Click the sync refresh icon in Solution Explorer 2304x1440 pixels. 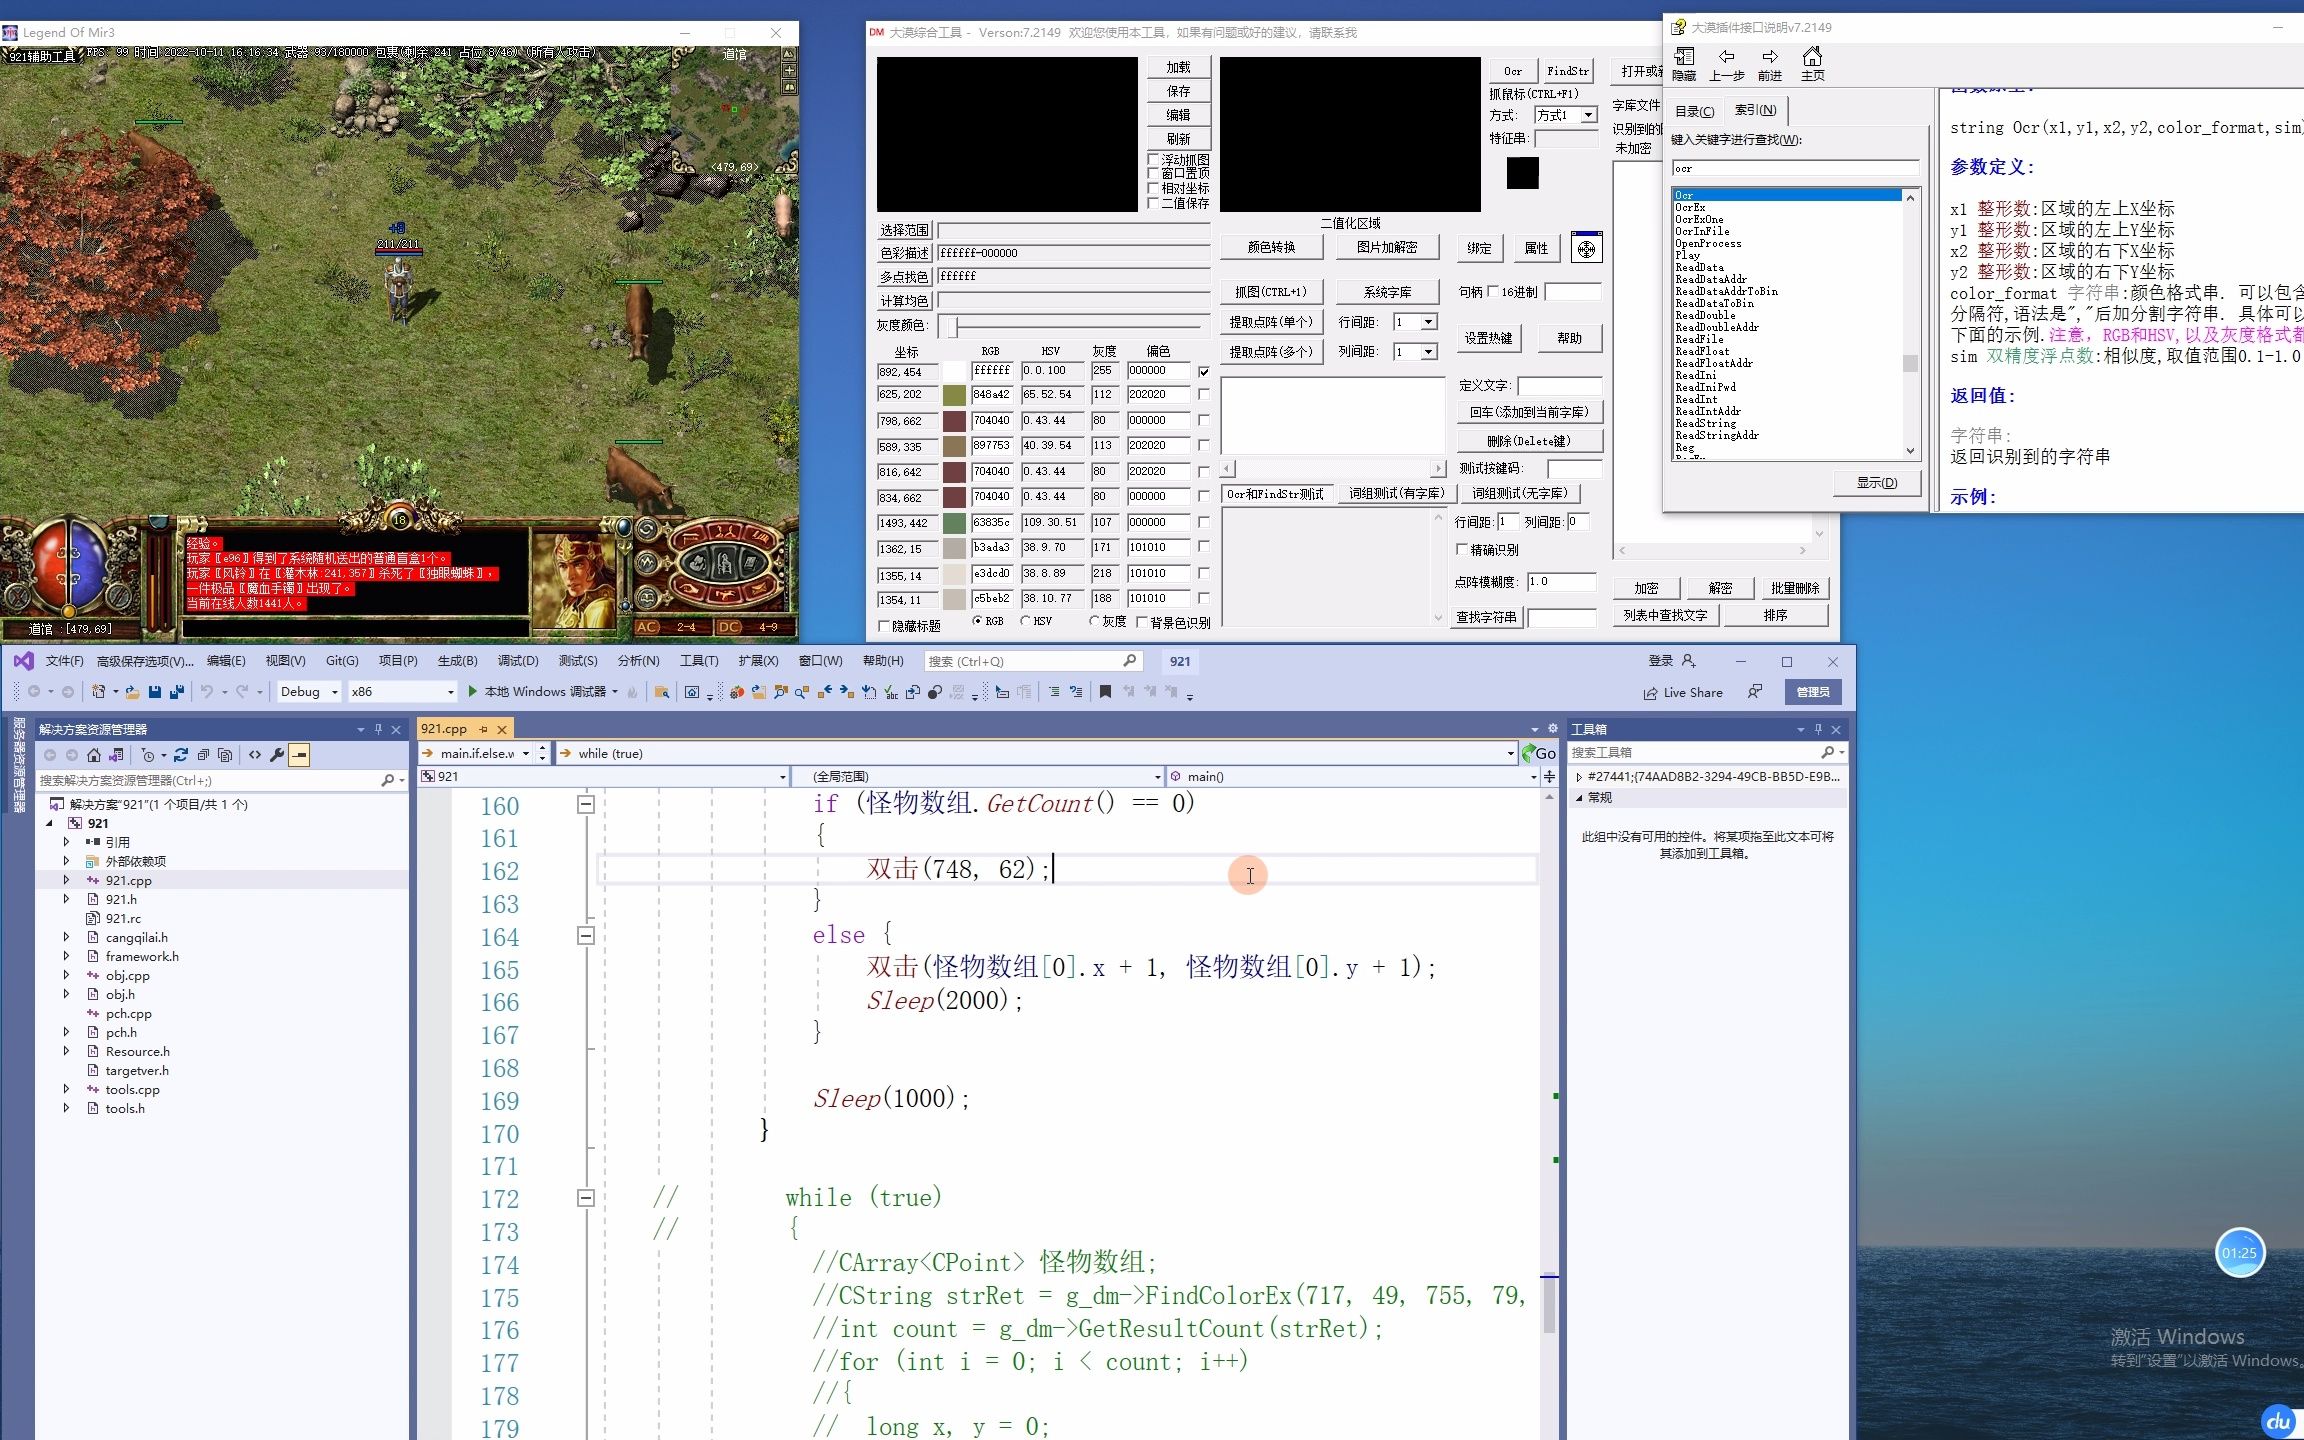(x=181, y=755)
